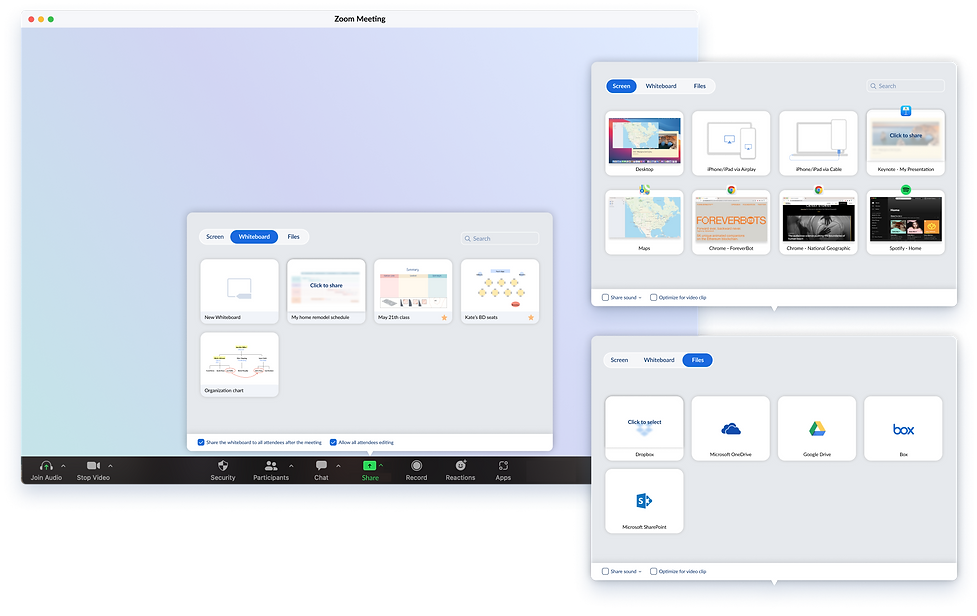Open the Chat panel icon
This screenshot has height=616, width=977.
(320, 466)
